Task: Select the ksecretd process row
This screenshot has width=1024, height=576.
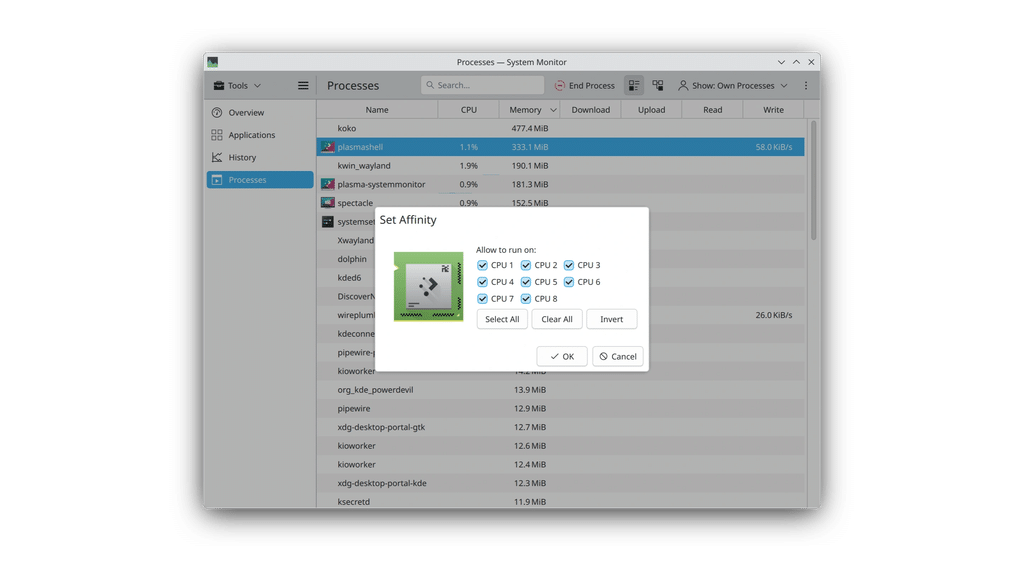Action: click(560, 501)
